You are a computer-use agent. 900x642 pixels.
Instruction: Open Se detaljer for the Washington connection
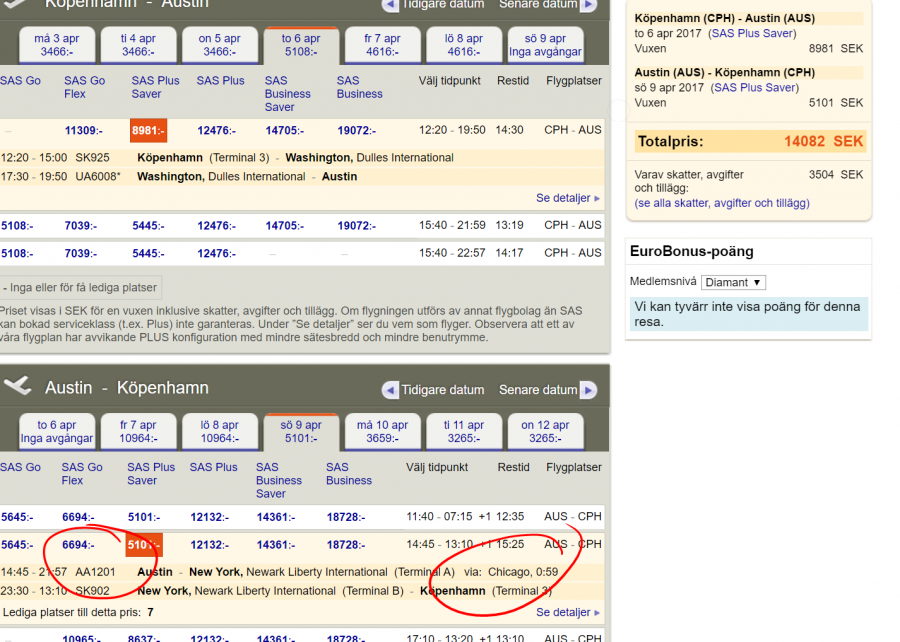(568, 198)
